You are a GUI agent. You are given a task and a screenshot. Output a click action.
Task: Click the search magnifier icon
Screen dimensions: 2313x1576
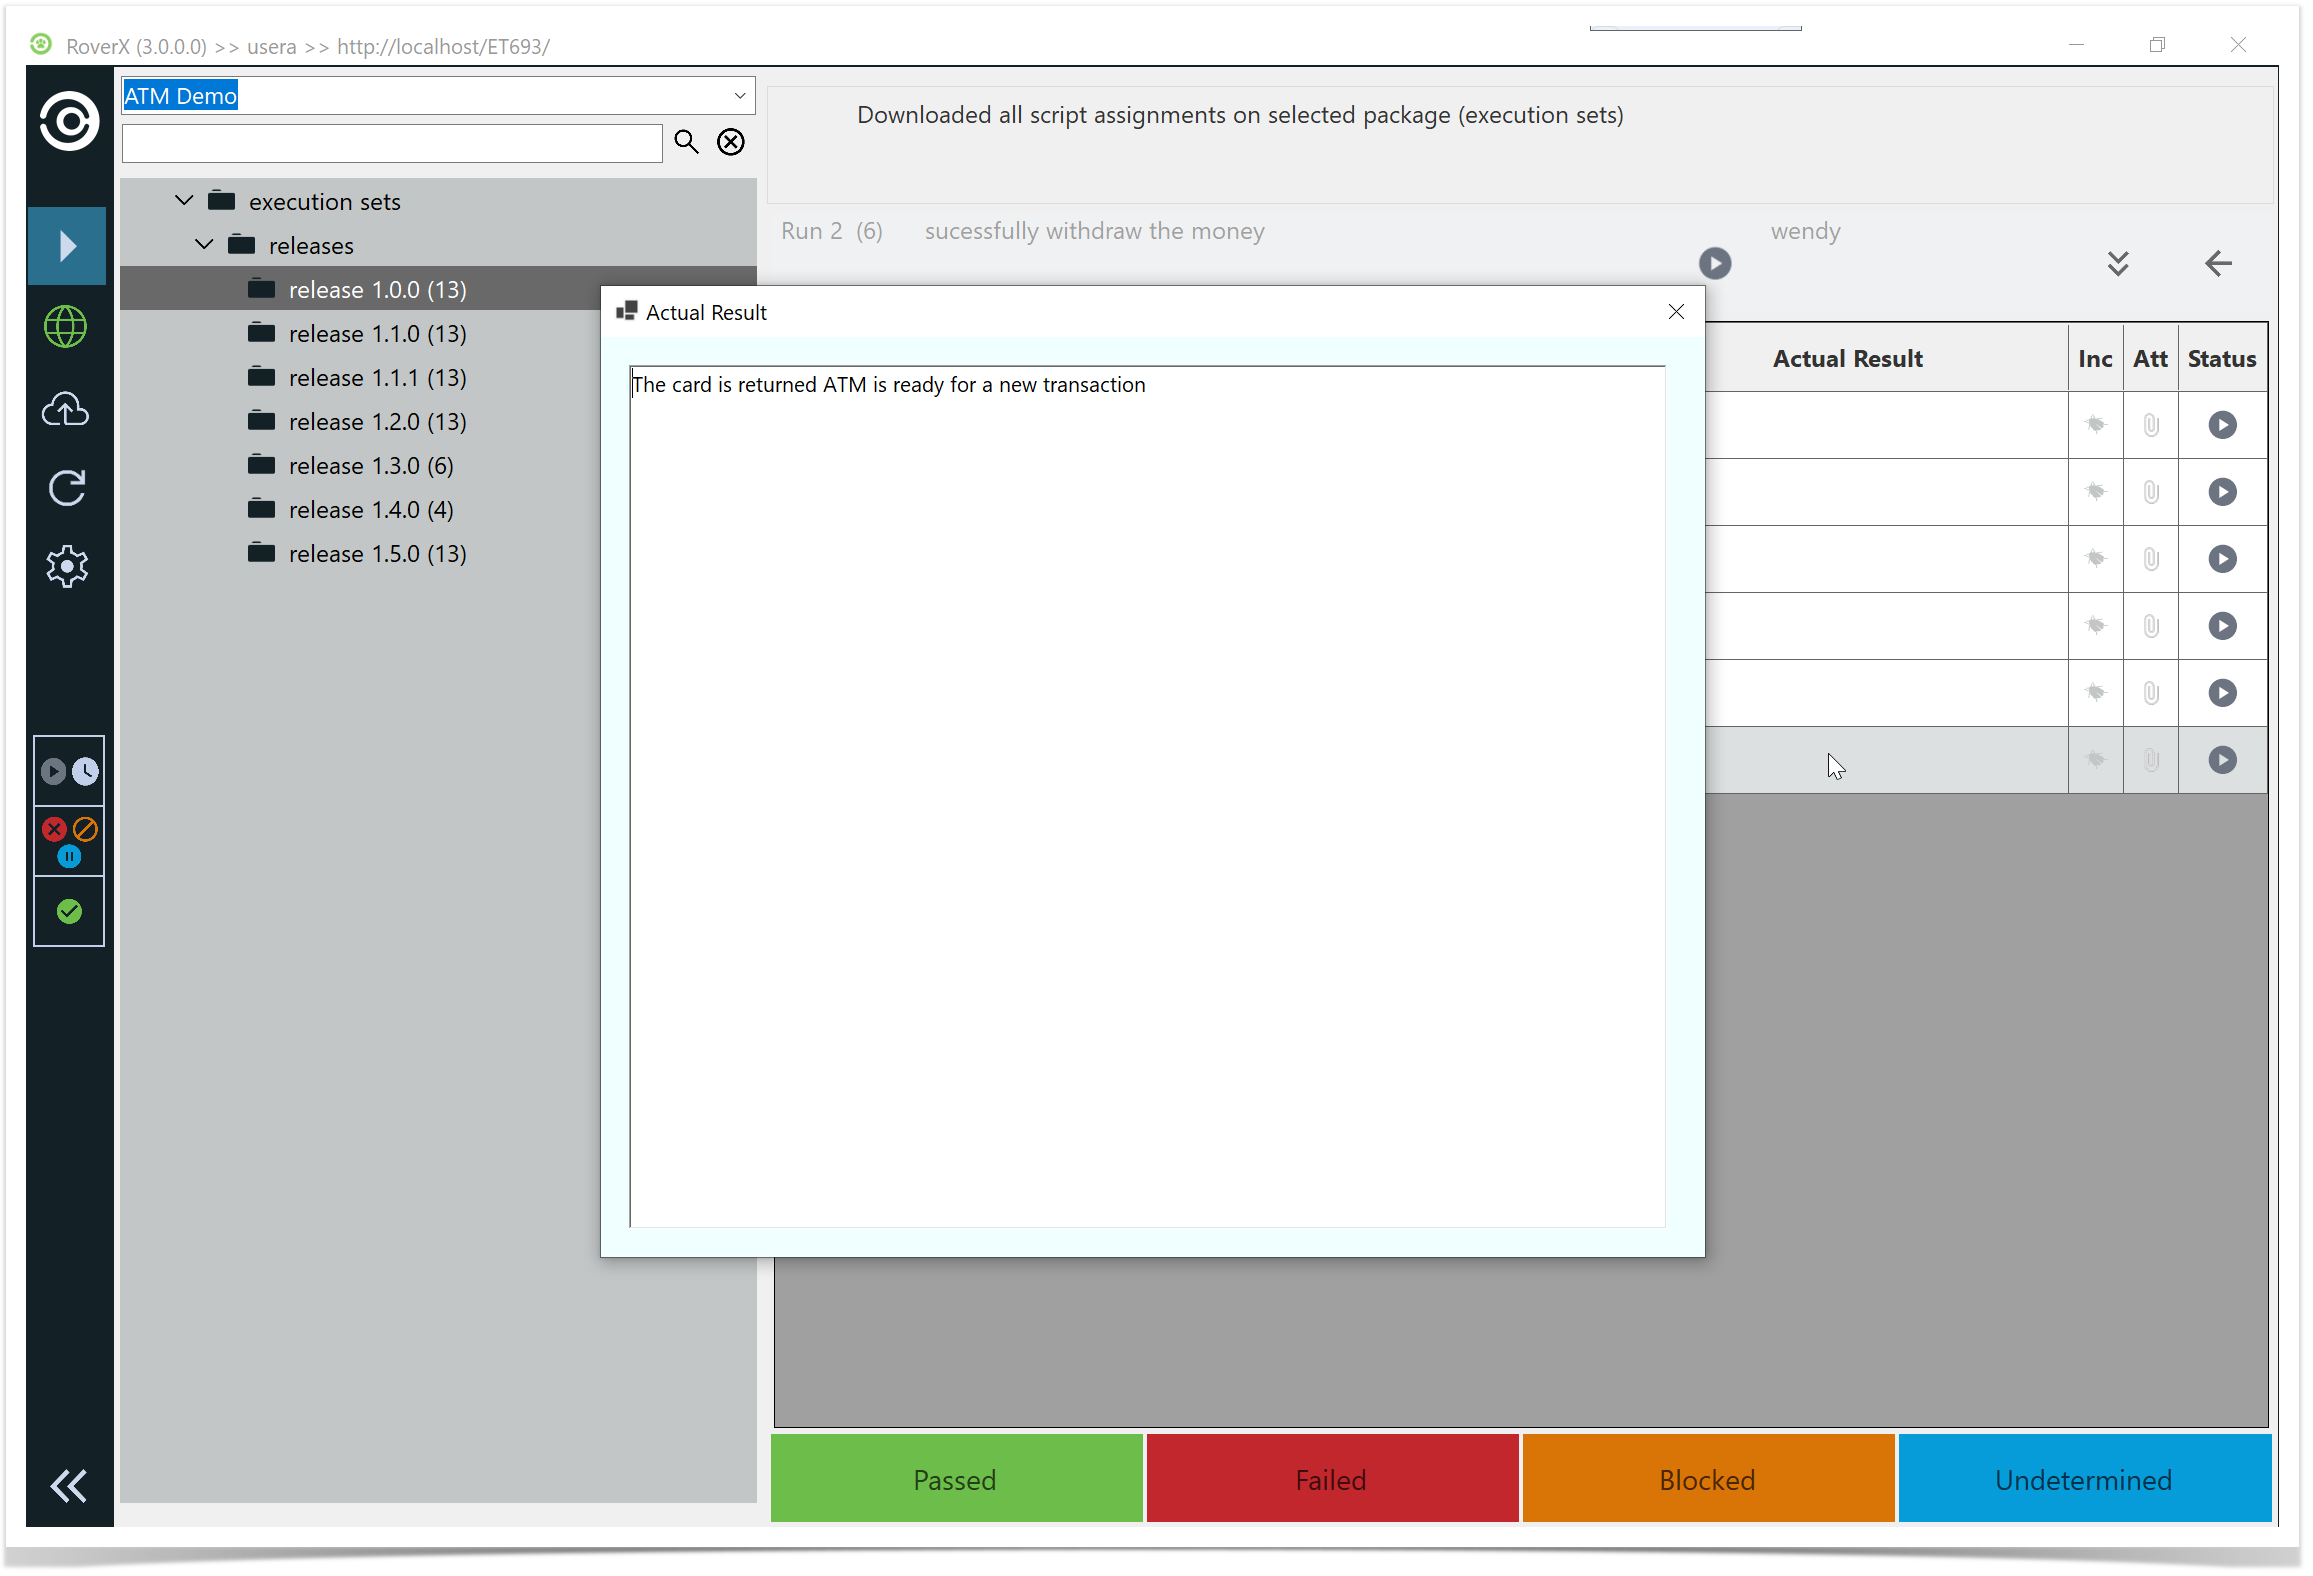point(686,142)
